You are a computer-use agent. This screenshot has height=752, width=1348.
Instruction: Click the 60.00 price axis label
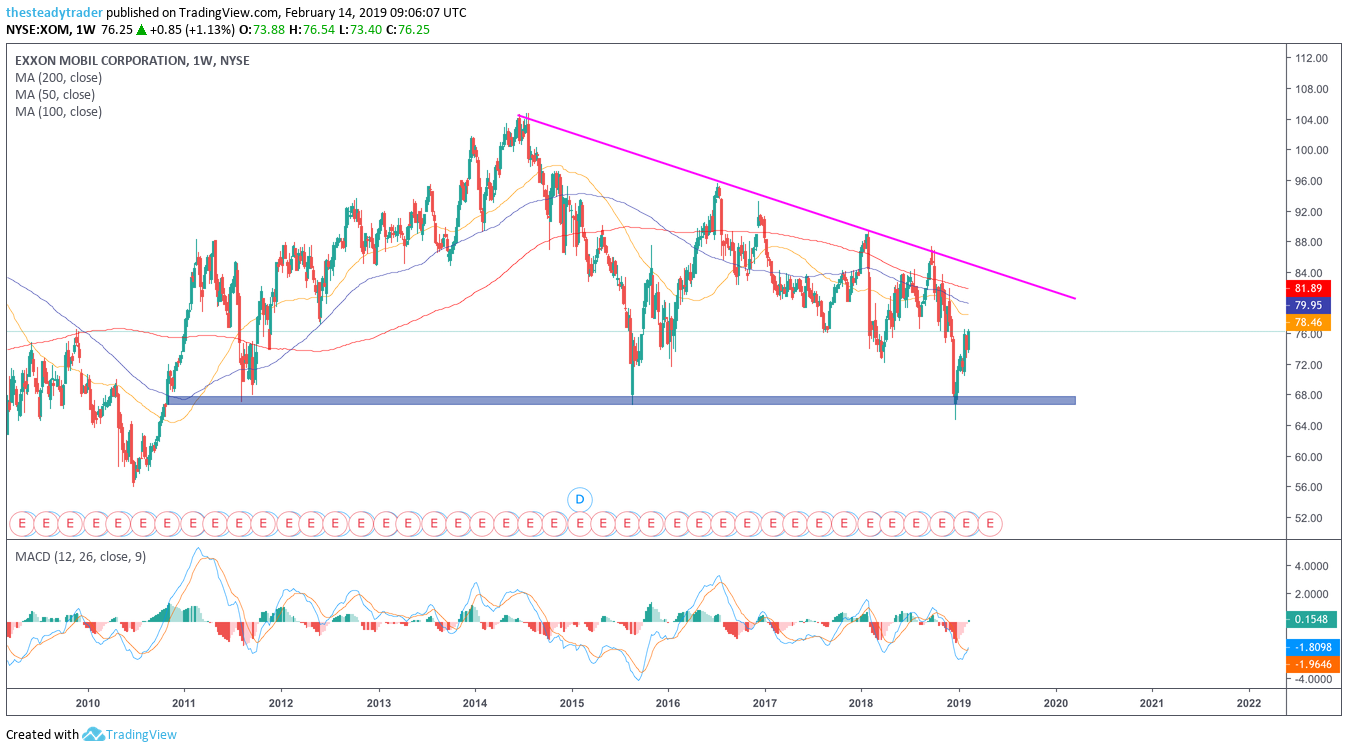click(1309, 457)
